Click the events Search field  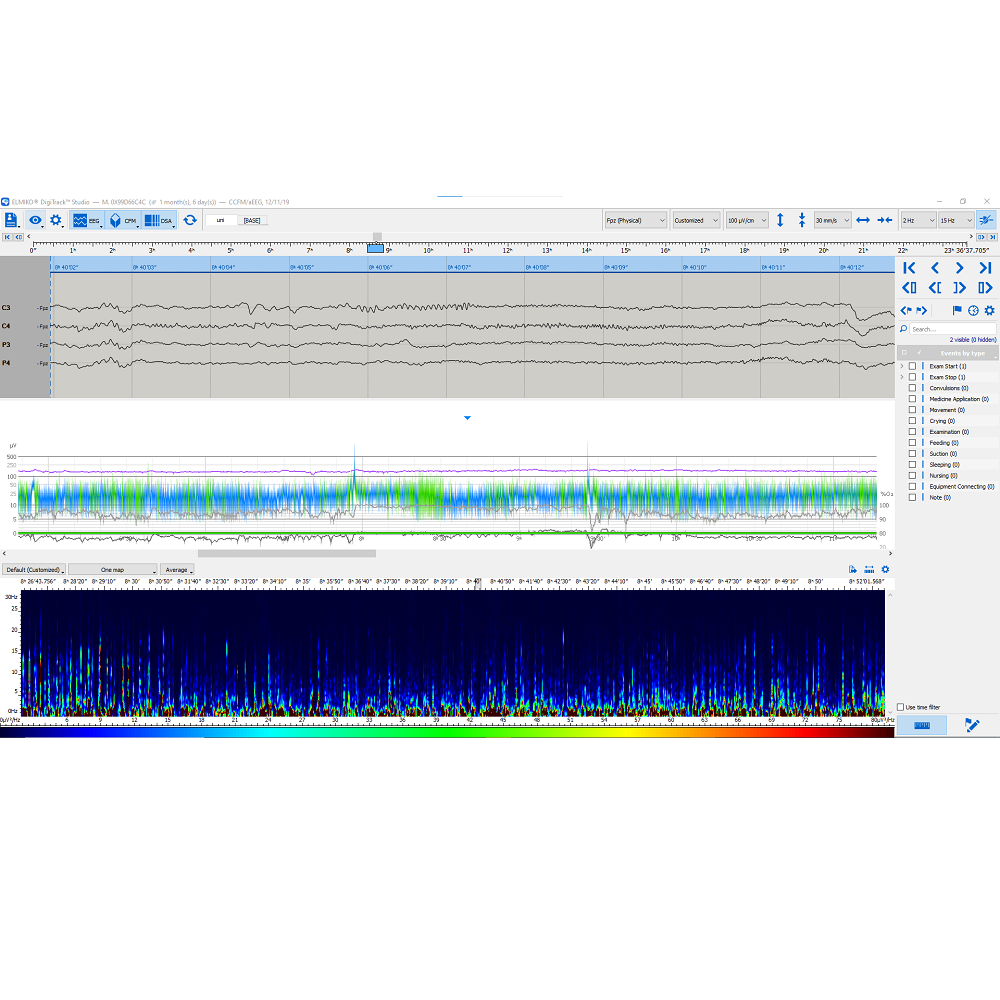pyautogui.click(x=951, y=329)
